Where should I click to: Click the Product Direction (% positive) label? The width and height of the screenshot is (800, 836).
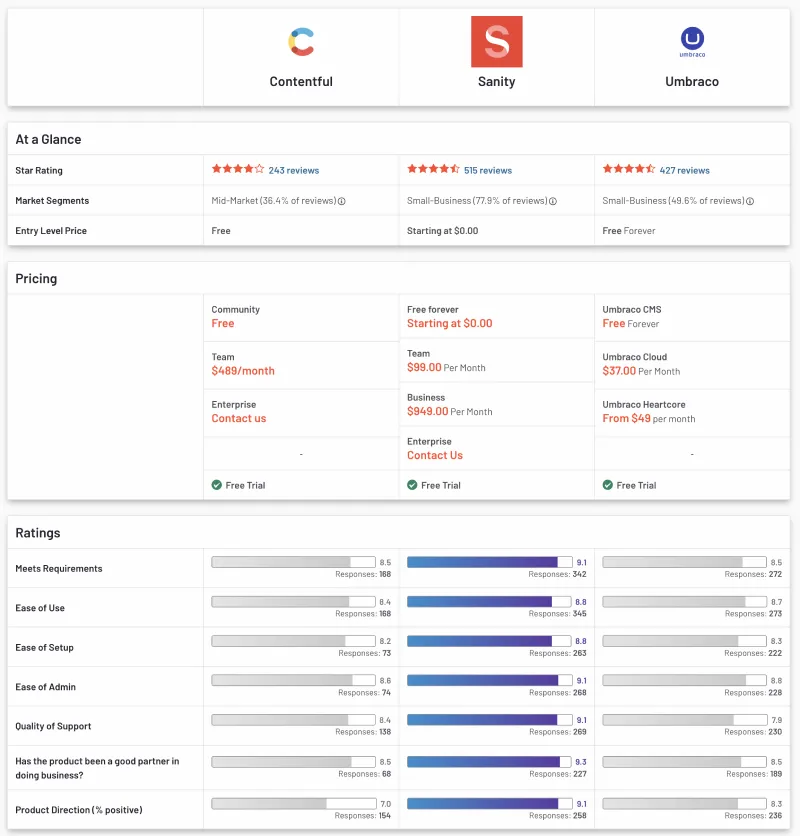[79, 810]
